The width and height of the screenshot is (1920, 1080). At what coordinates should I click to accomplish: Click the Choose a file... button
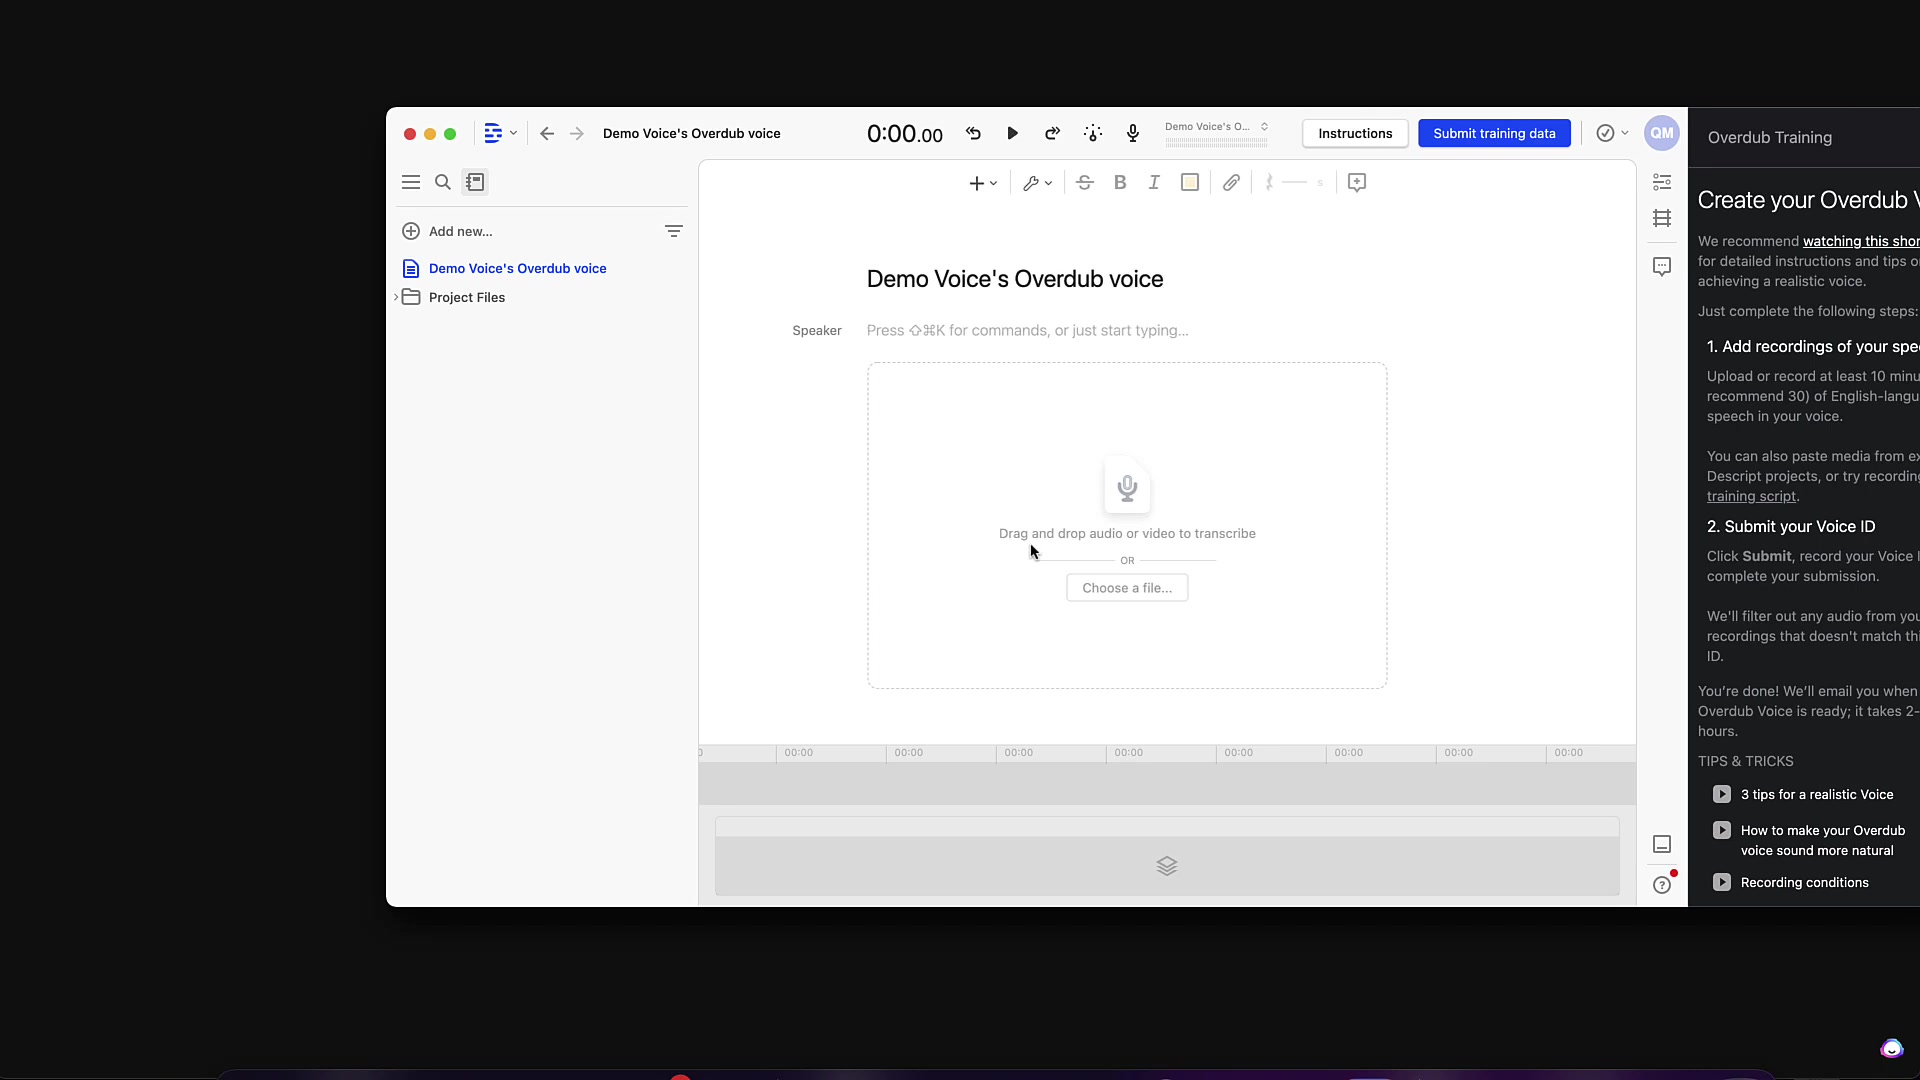pos(1127,588)
